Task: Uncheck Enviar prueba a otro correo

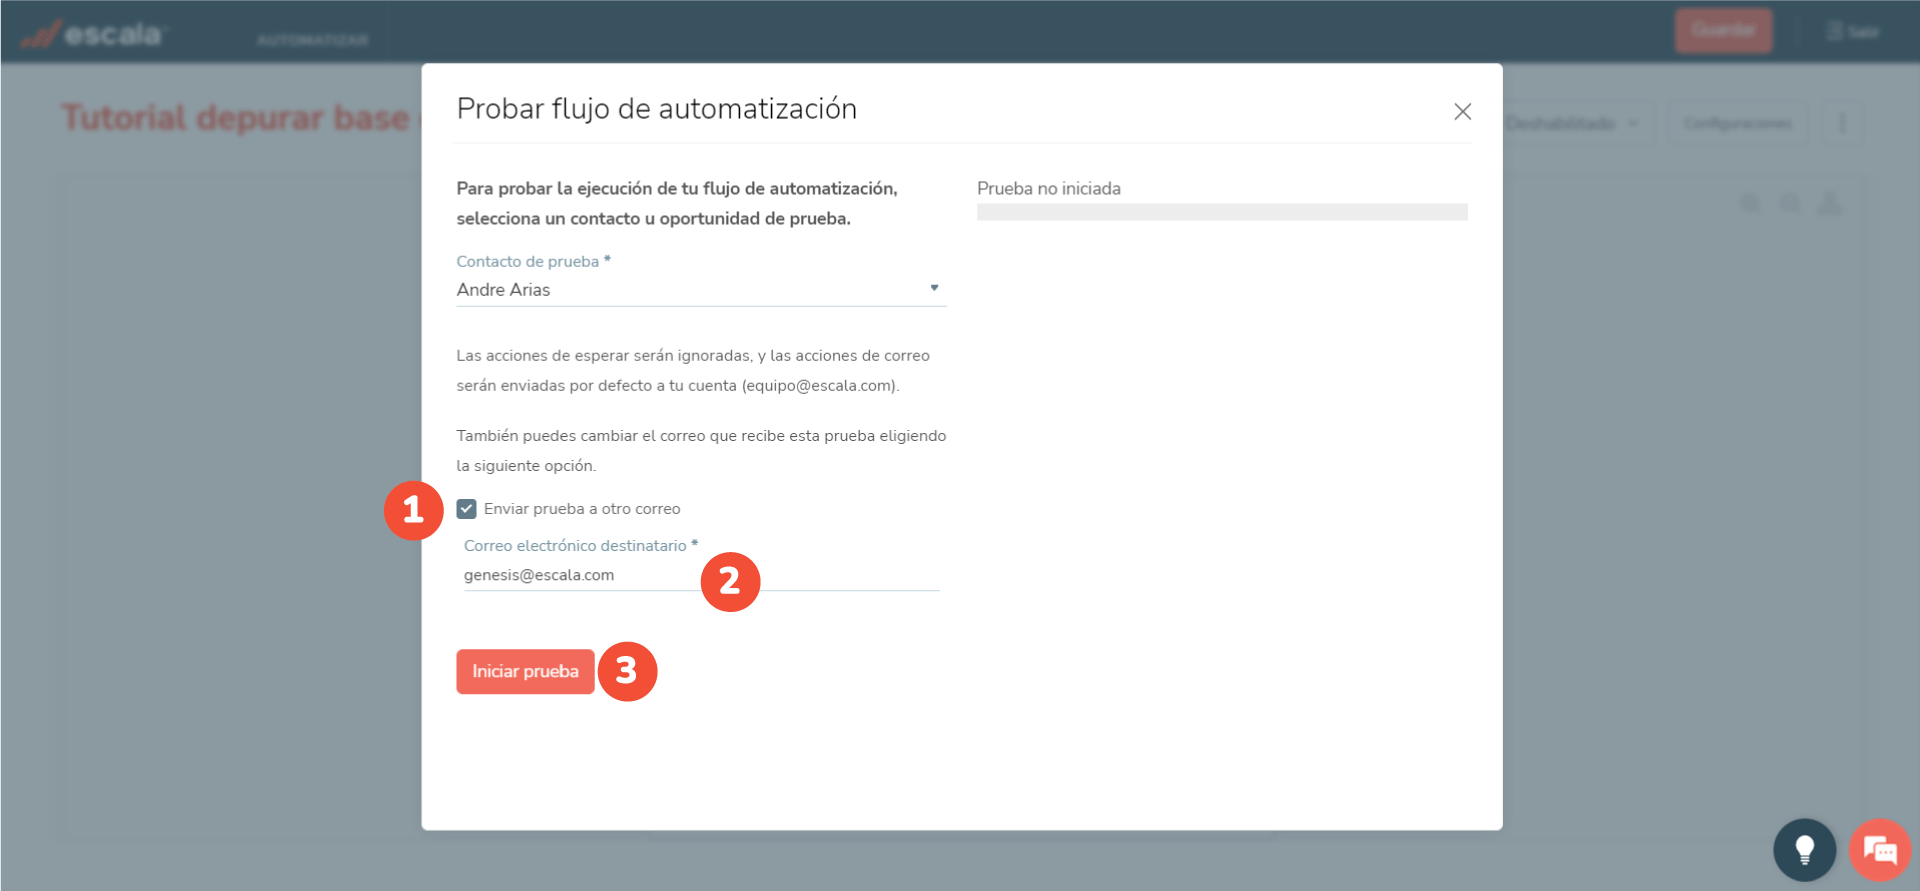Action: [467, 509]
